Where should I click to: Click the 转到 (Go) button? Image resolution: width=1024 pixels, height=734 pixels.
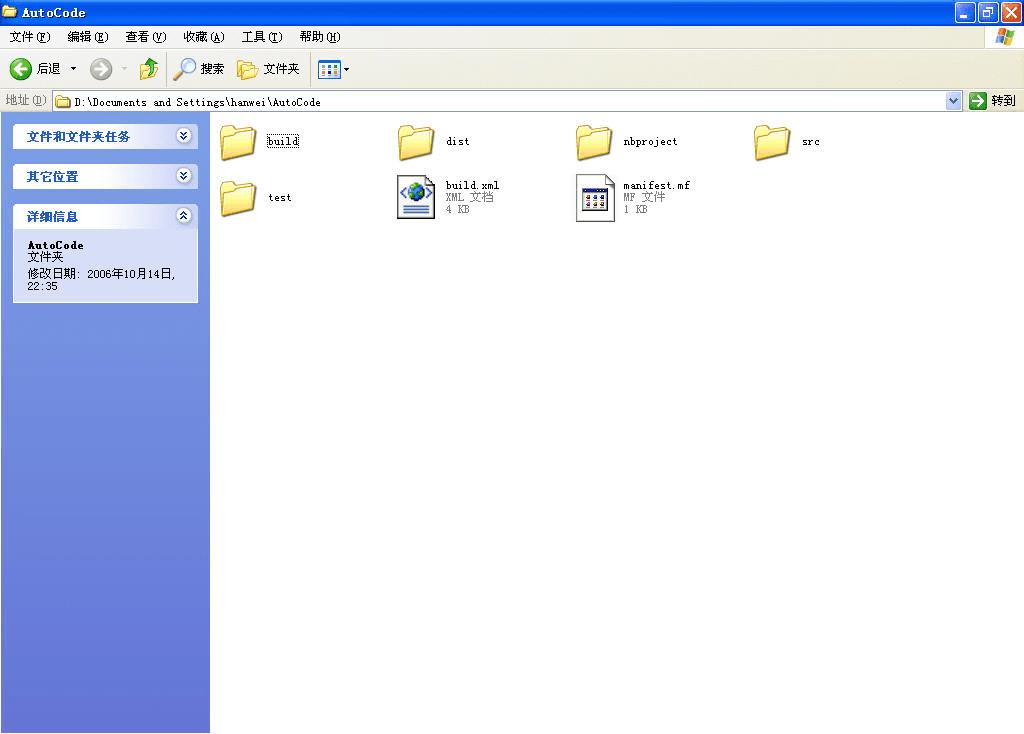coord(993,101)
